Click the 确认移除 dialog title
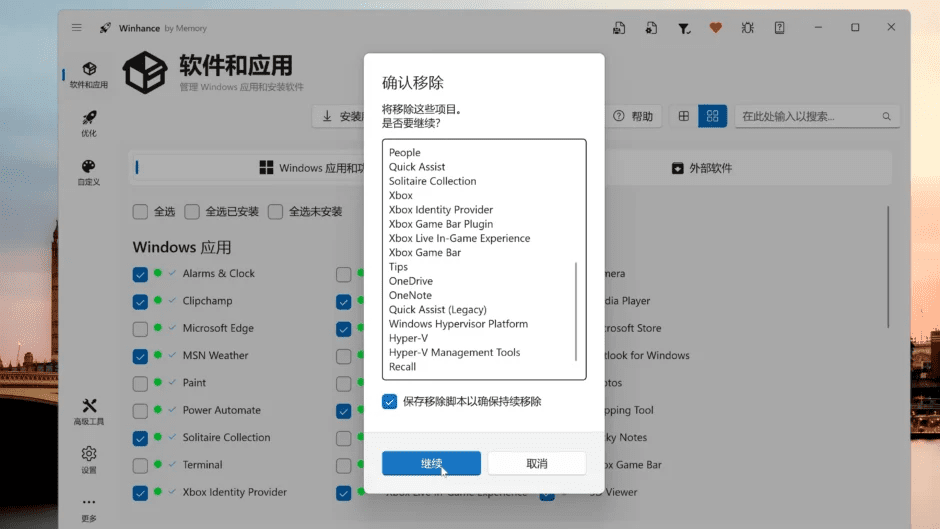 (x=413, y=83)
